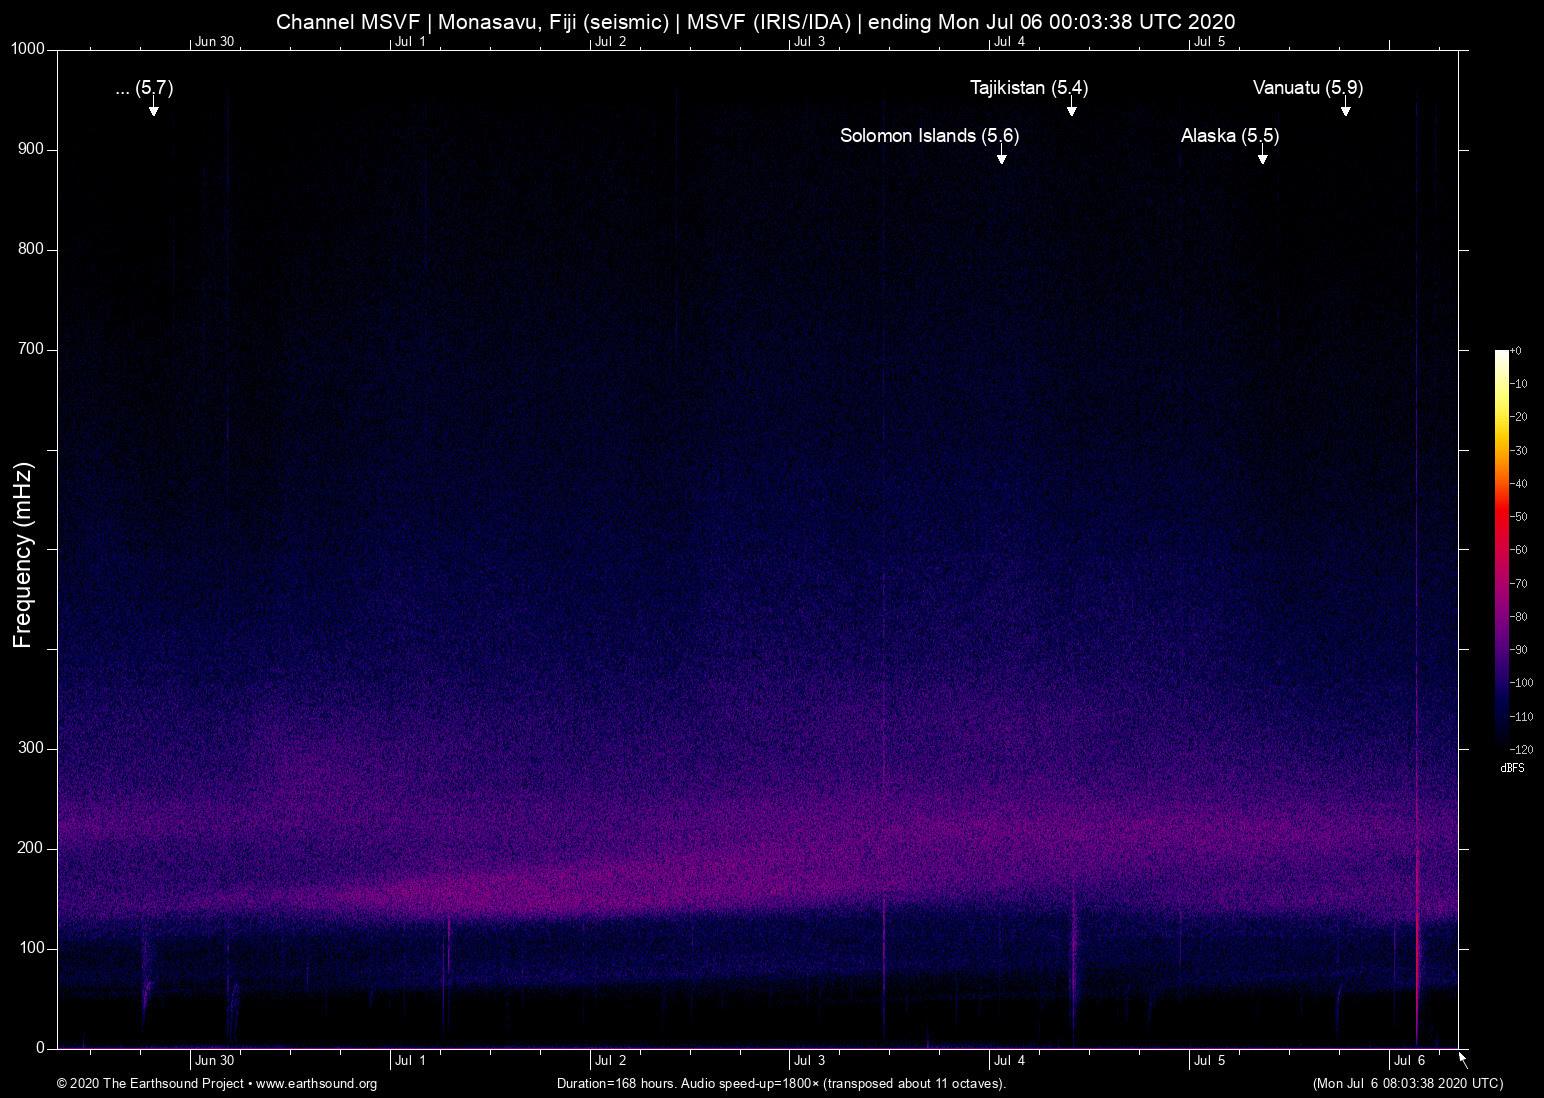Image resolution: width=1544 pixels, height=1098 pixels.
Task: Click the 800 mHz frequency axis label
Action: tap(31, 249)
